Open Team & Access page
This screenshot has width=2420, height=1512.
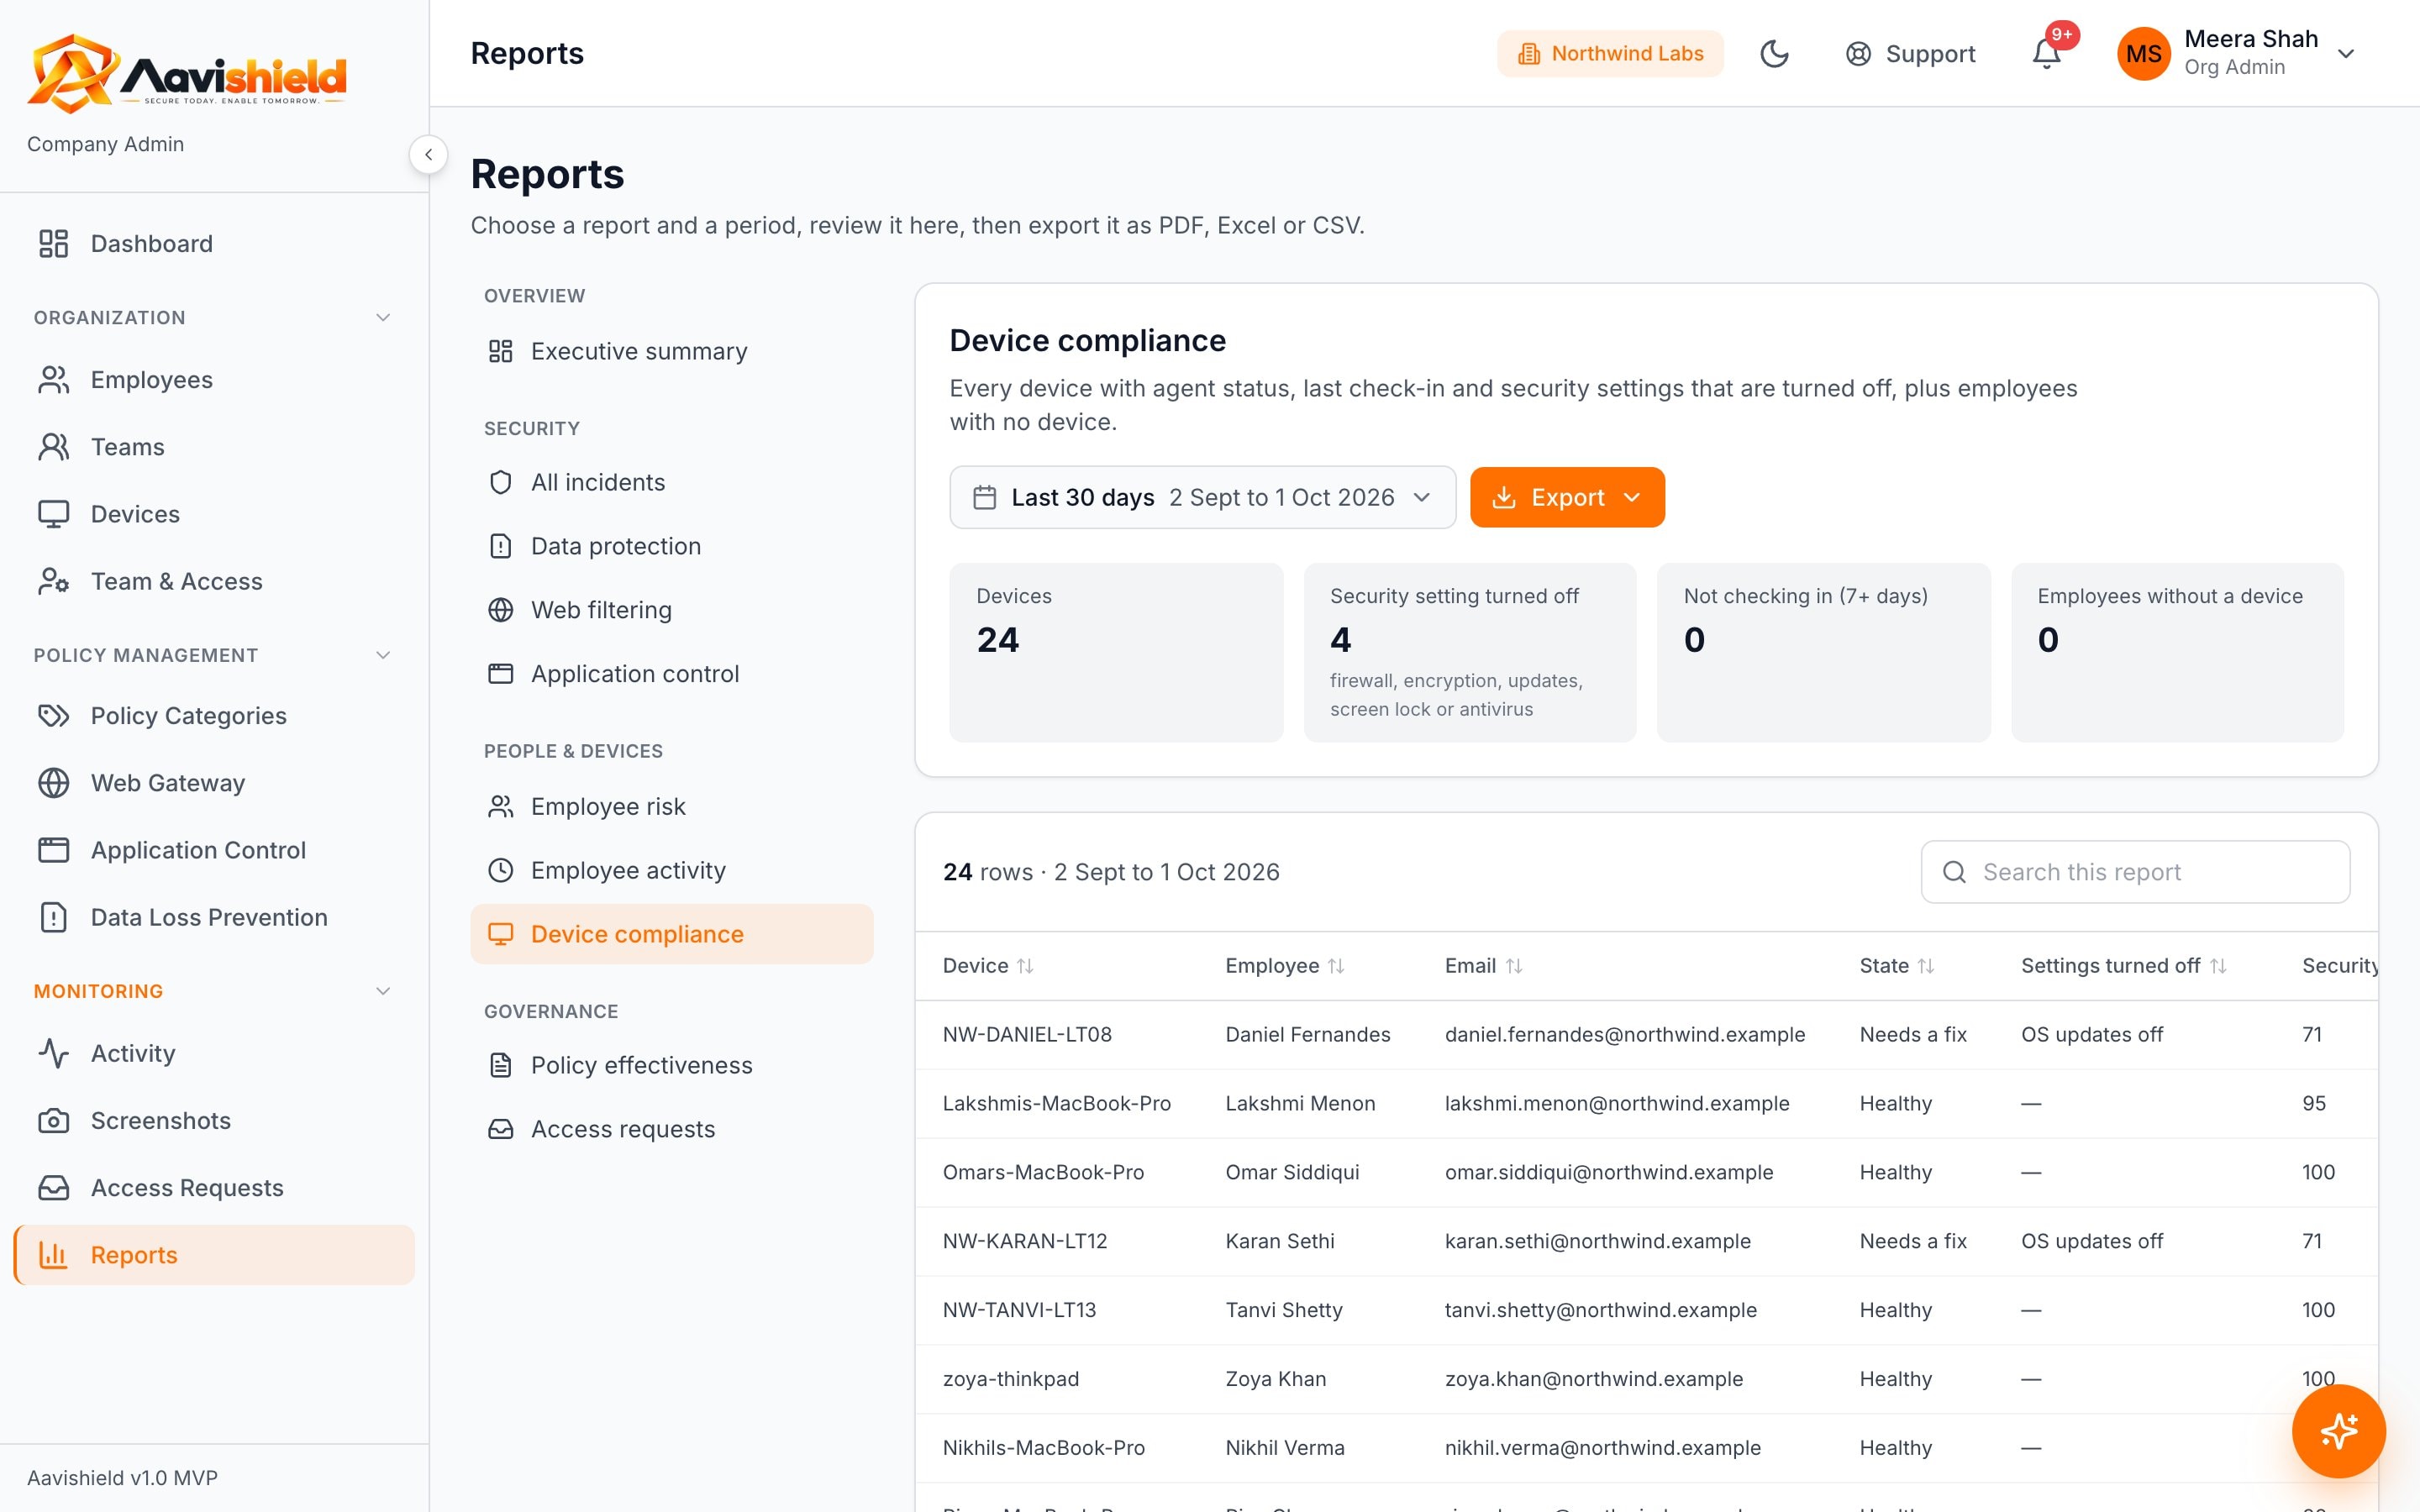[214, 581]
